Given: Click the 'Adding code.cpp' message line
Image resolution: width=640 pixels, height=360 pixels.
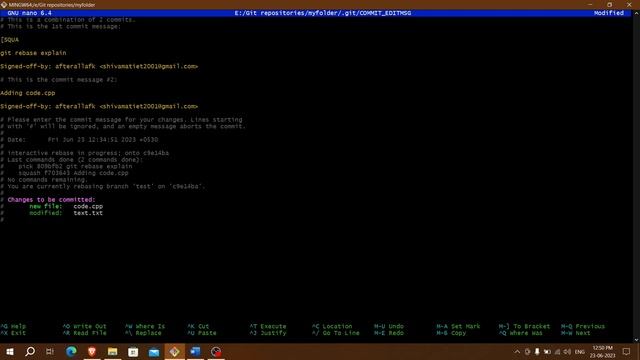Looking at the screenshot, I should (x=28, y=93).
